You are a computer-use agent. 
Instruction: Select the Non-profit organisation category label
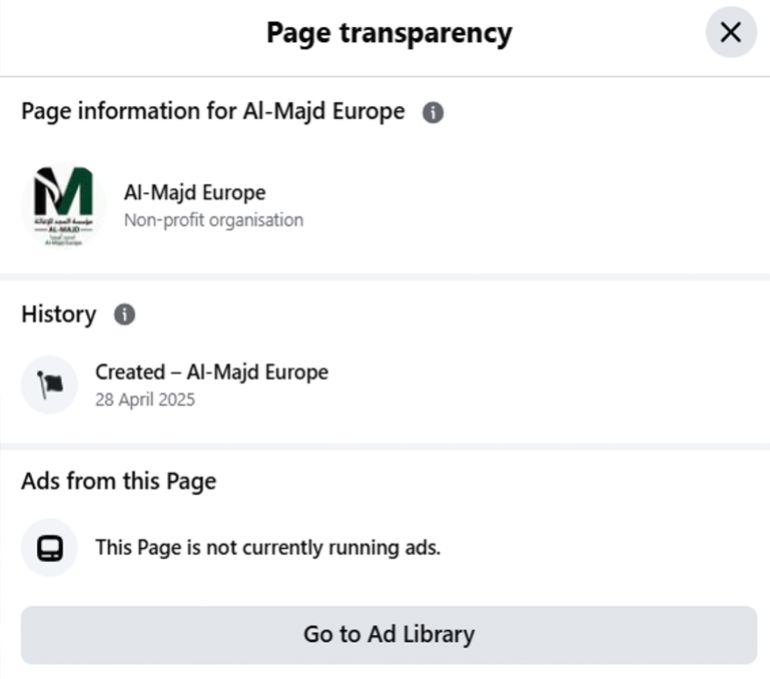[x=213, y=219]
